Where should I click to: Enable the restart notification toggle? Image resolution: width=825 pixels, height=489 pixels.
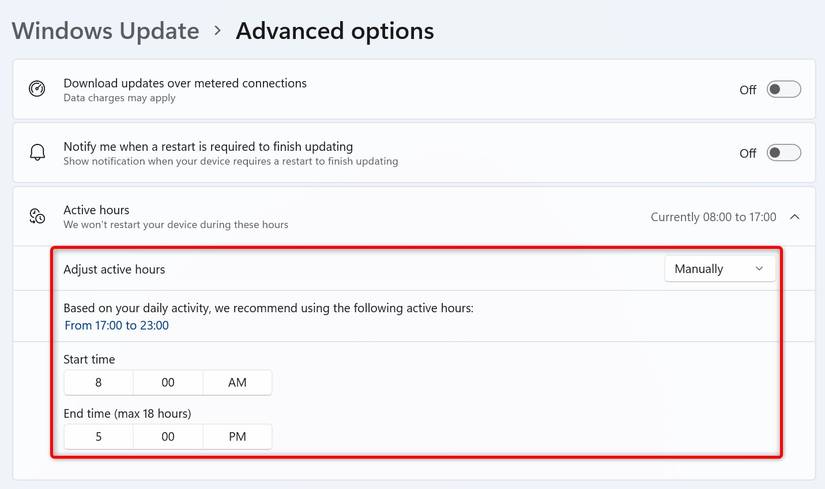click(783, 153)
